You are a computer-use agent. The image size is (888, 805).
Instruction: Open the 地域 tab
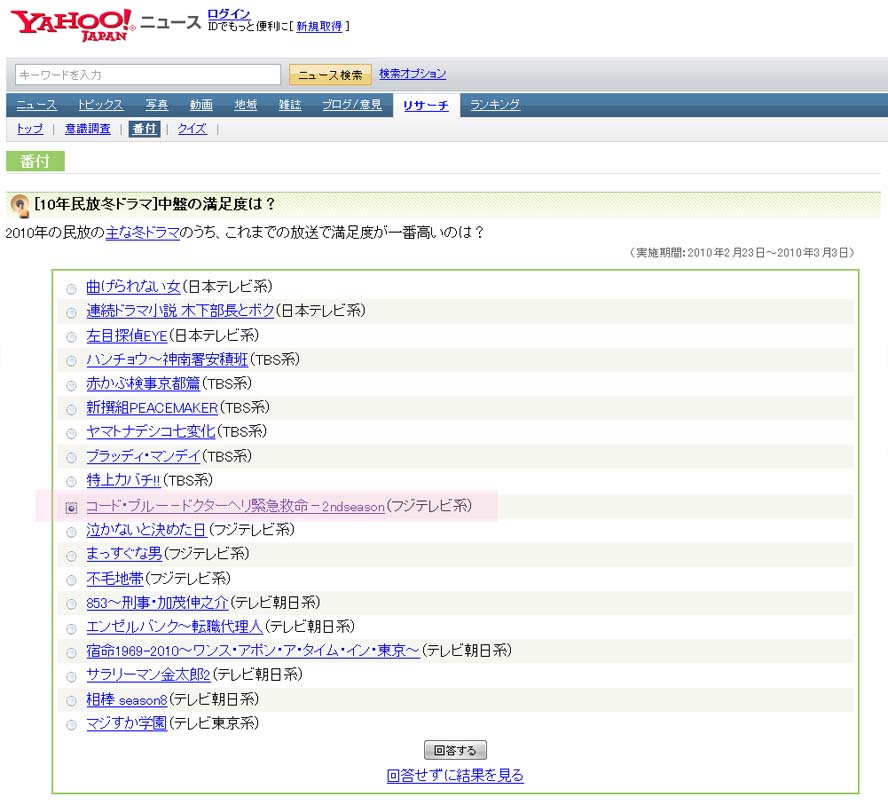[246, 105]
